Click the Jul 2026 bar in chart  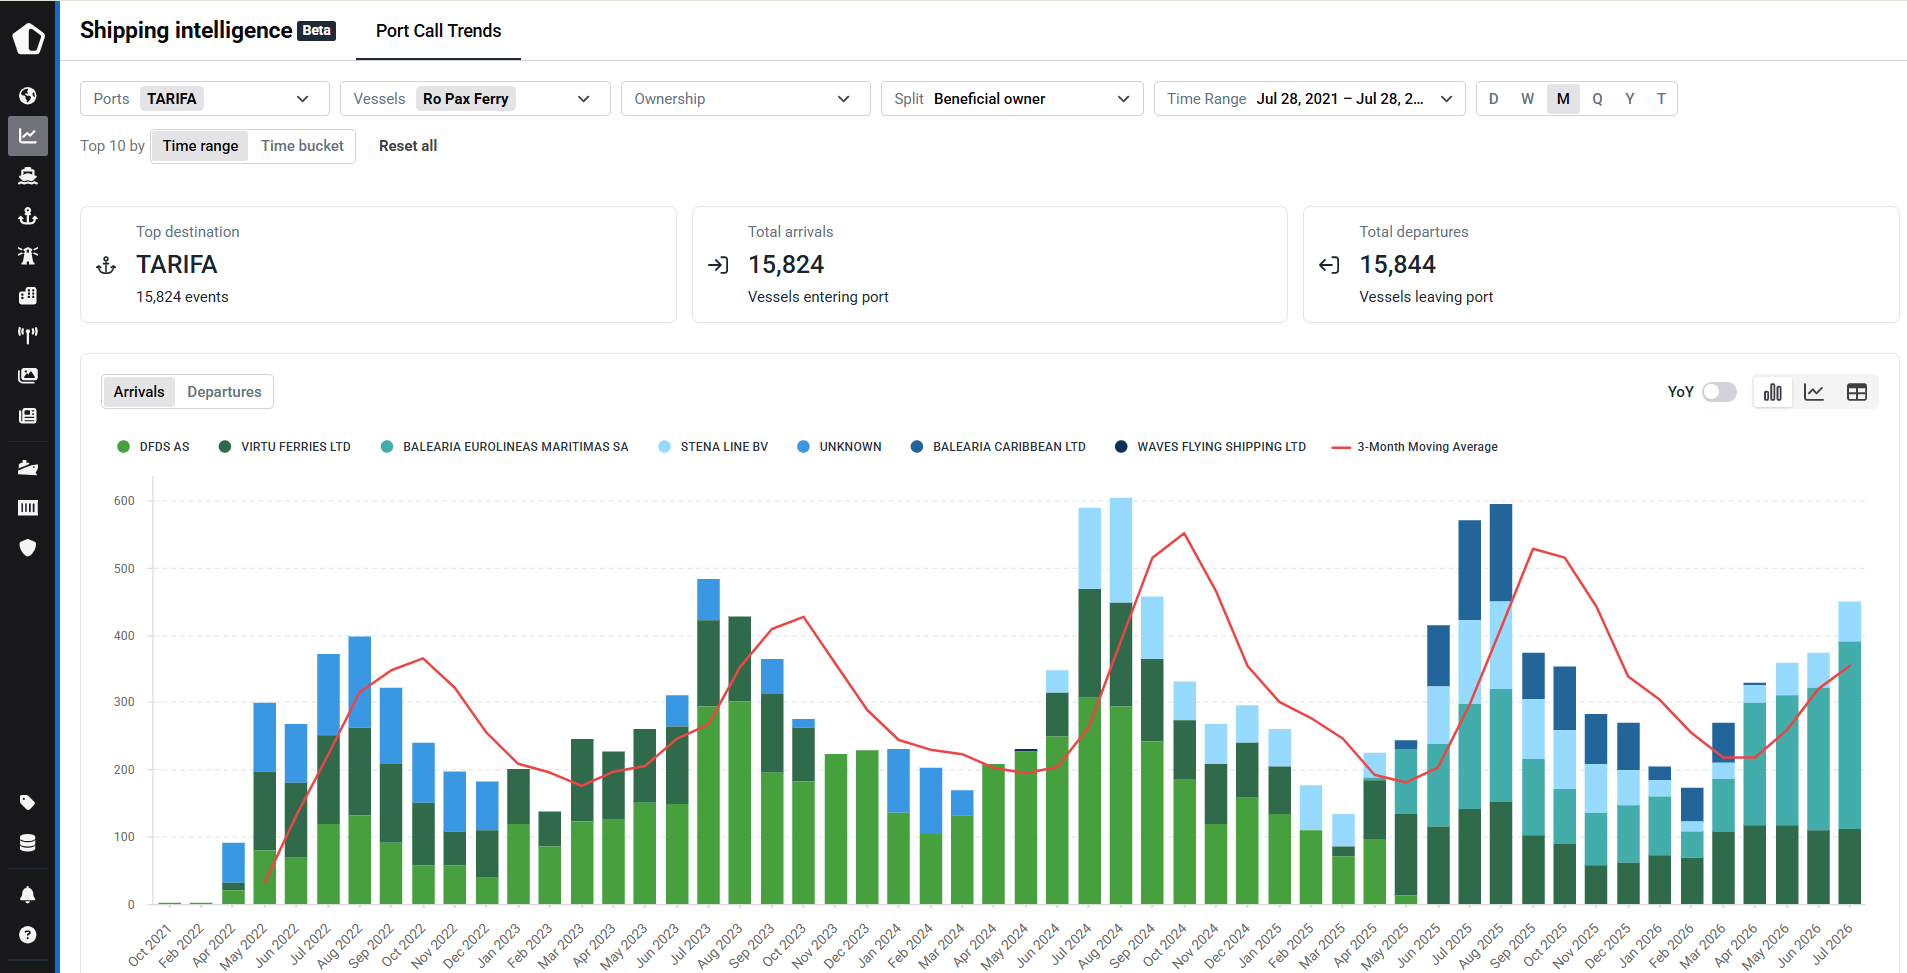[x=1850, y=753]
